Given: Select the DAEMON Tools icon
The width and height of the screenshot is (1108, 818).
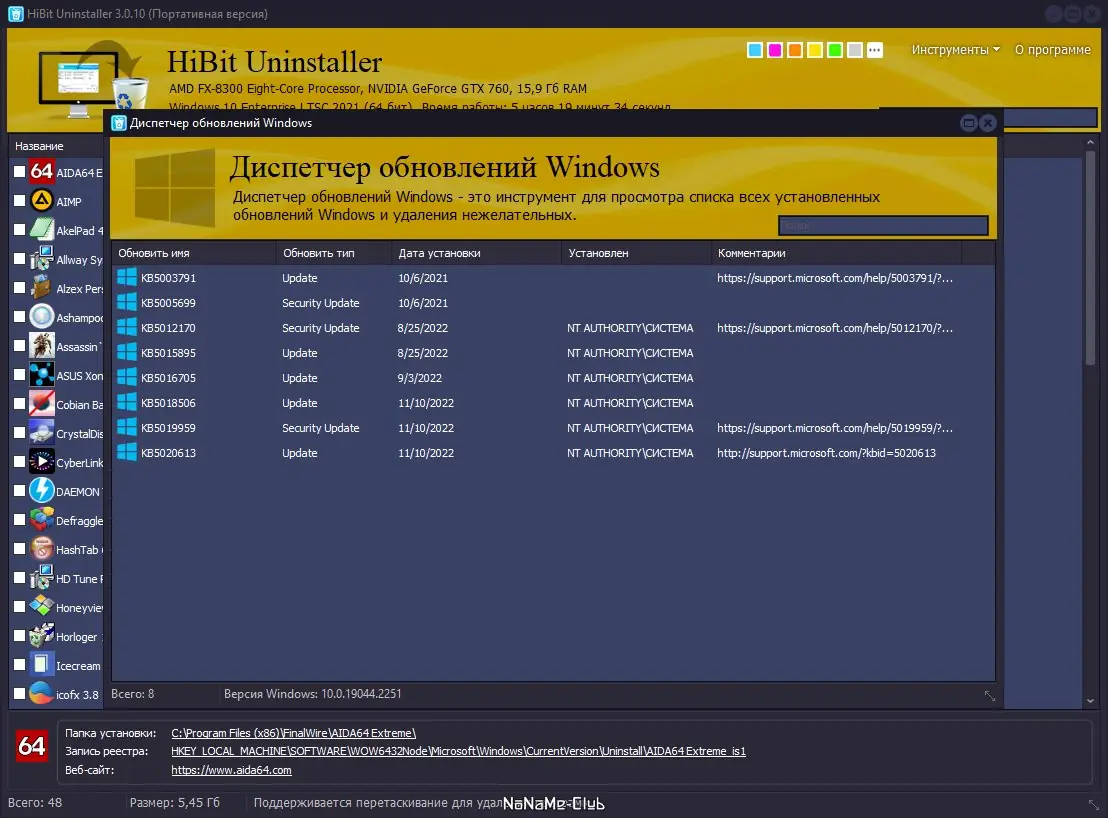Looking at the screenshot, I should 42,490.
